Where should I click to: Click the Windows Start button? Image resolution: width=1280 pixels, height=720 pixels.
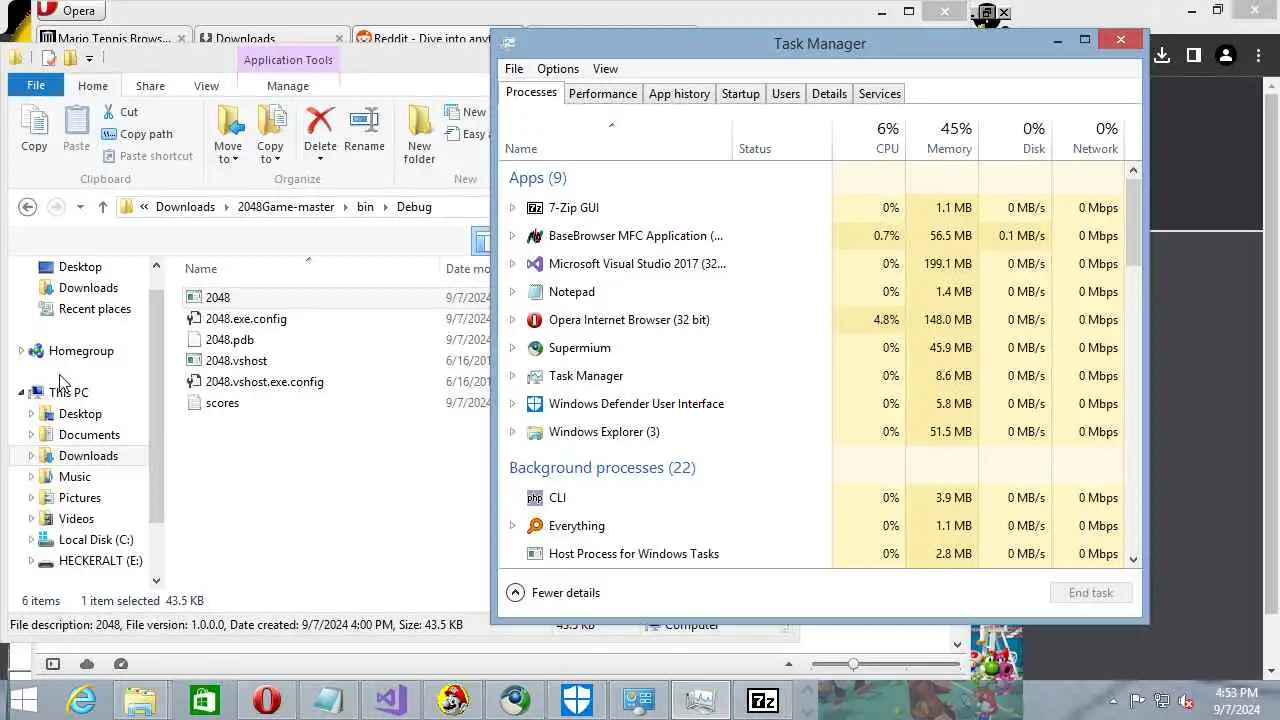click(22, 700)
